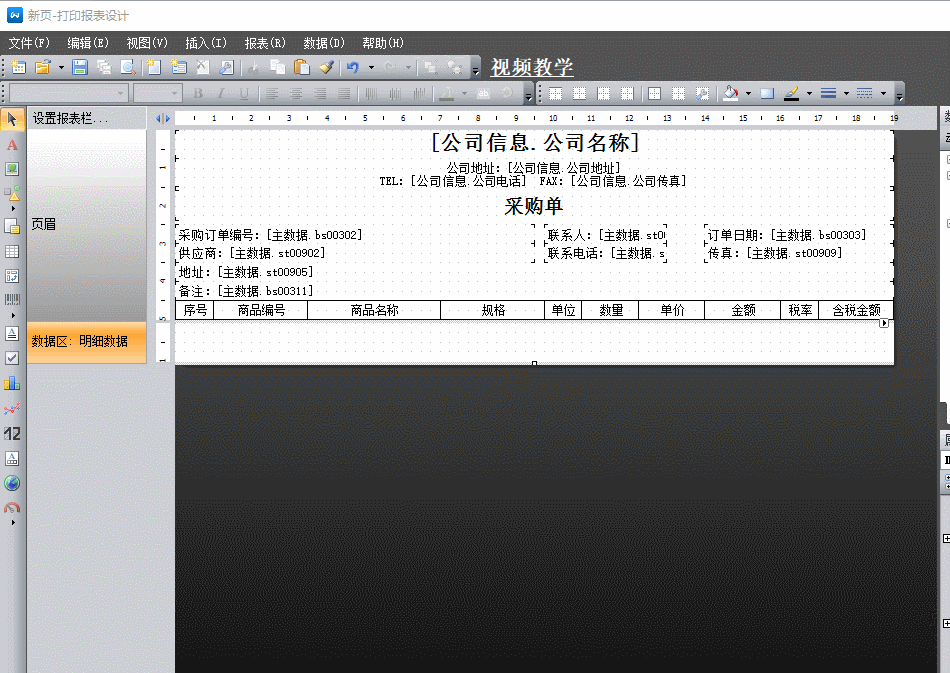Click the globe icon in left toolbox
950x673 pixels.
click(x=12, y=483)
